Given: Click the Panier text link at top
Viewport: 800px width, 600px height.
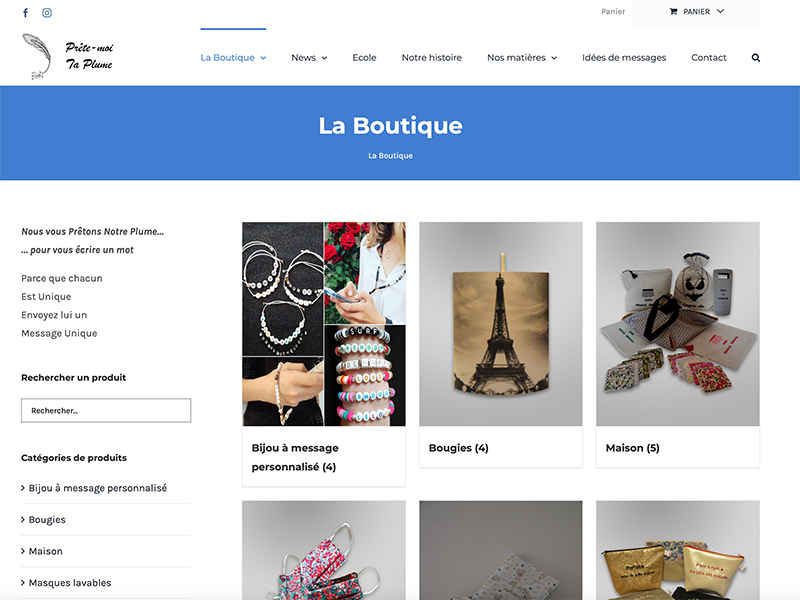Looking at the screenshot, I should (x=613, y=11).
